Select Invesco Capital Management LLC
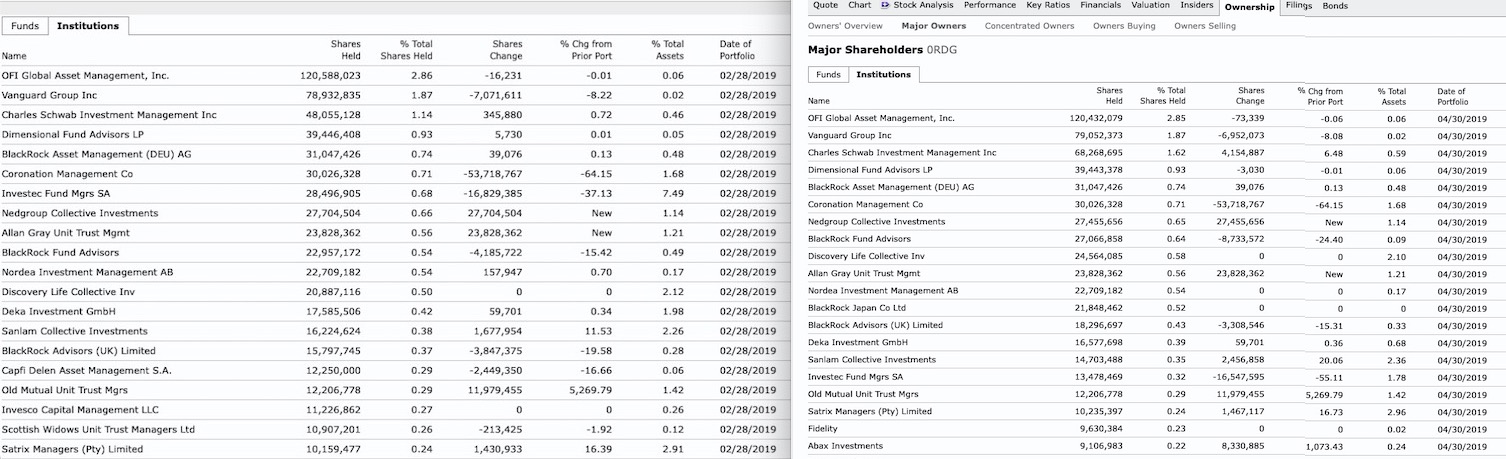Screen dimensions: 1506x459 point(80,410)
